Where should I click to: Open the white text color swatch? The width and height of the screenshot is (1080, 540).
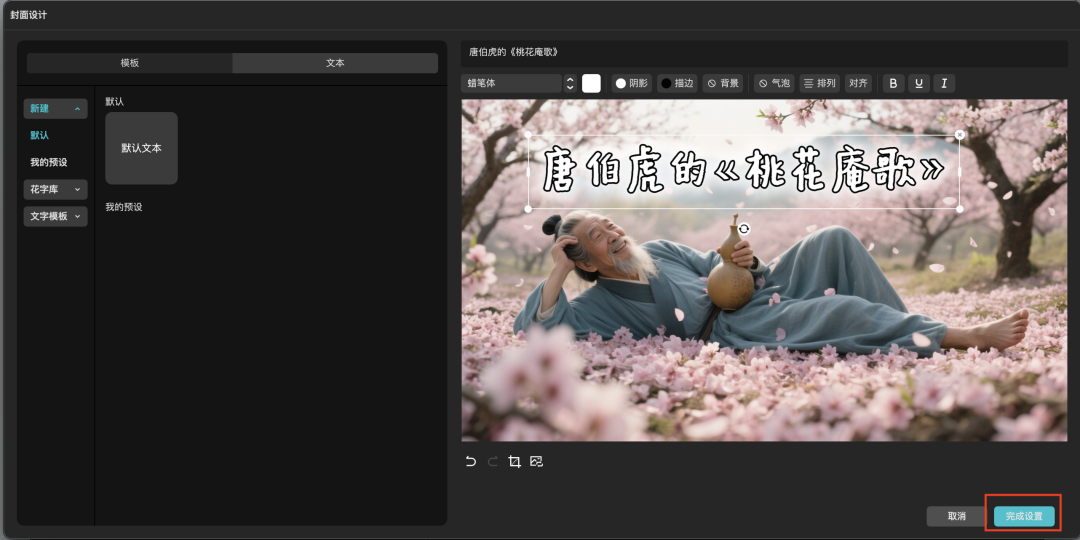pyautogui.click(x=591, y=83)
